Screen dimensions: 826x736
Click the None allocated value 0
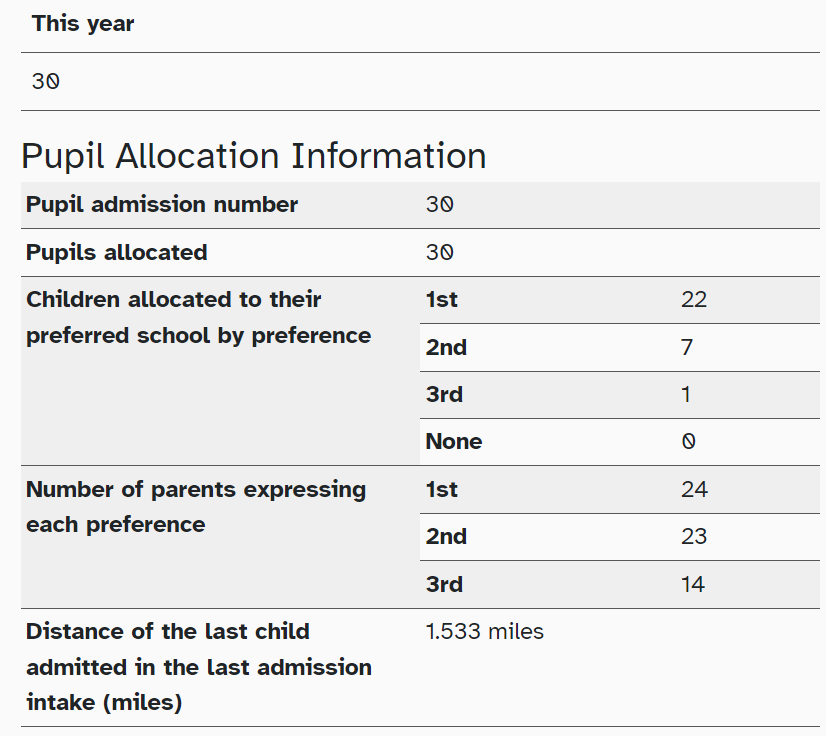pyautogui.click(x=688, y=441)
